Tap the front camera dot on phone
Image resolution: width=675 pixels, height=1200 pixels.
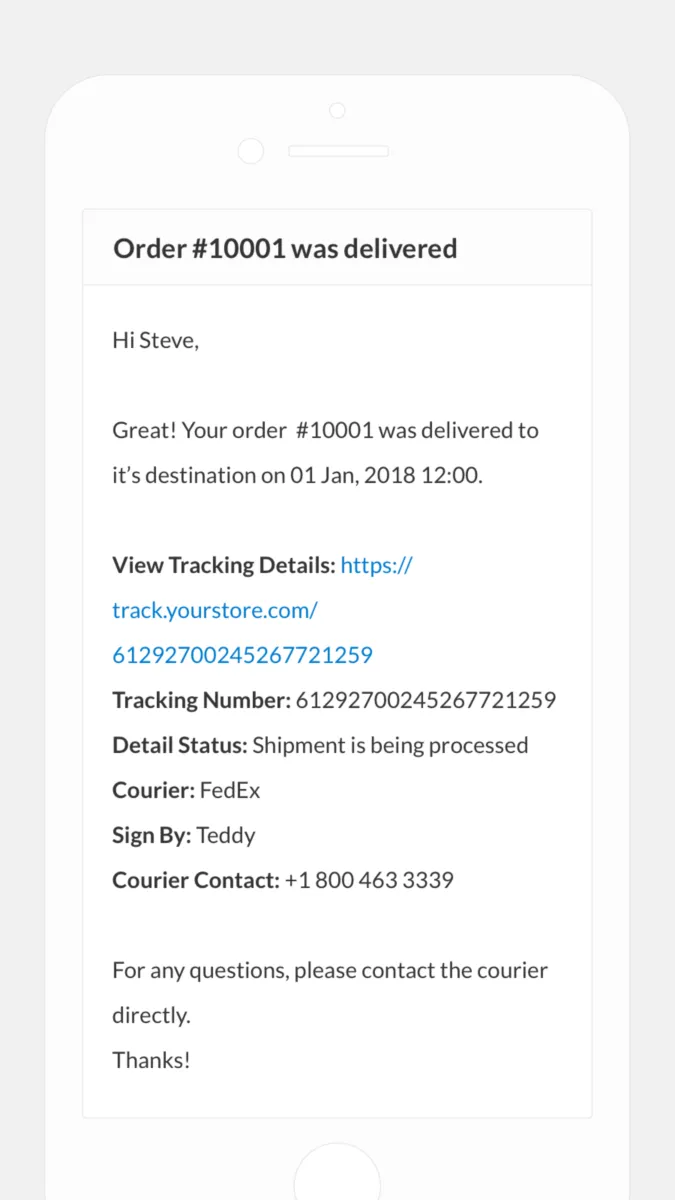(337, 110)
